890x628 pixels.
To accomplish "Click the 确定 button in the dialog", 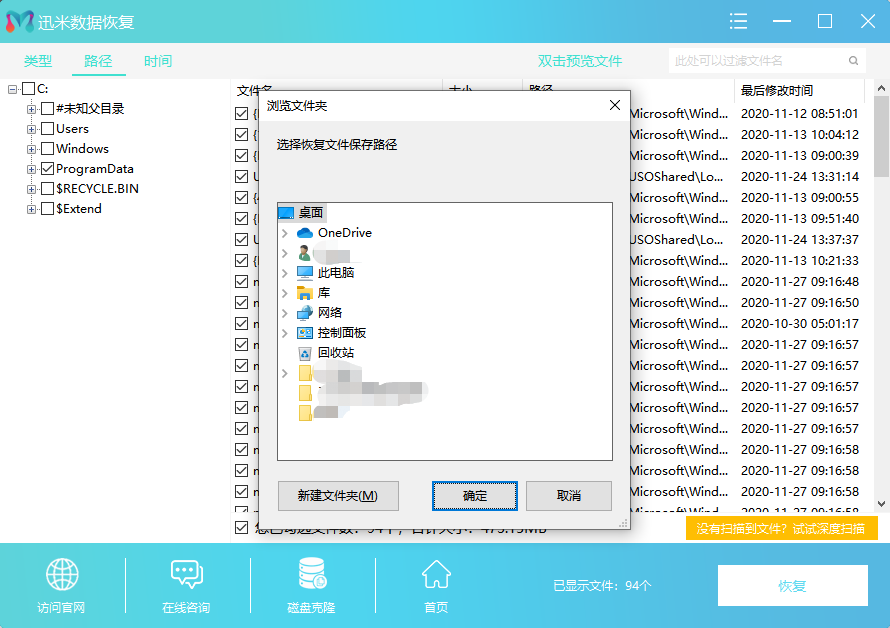I will tap(474, 496).
